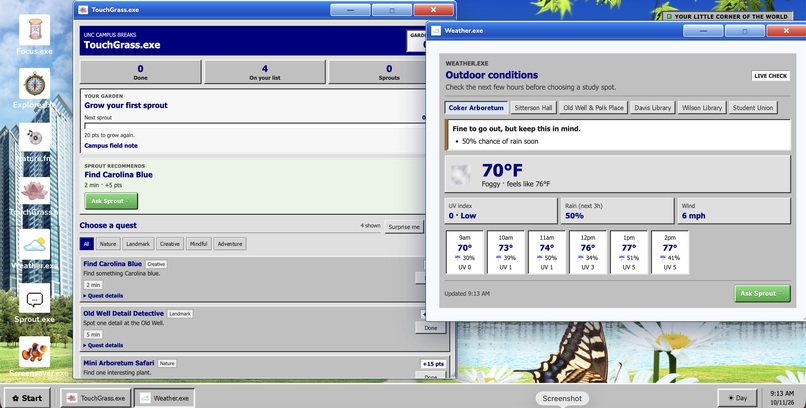Filter quests by Nature
The width and height of the screenshot is (806, 408).
point(108,244)
